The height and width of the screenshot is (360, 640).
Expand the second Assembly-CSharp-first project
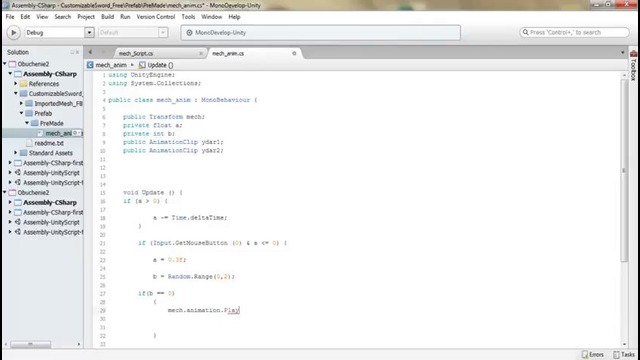[x=10, y=212]
